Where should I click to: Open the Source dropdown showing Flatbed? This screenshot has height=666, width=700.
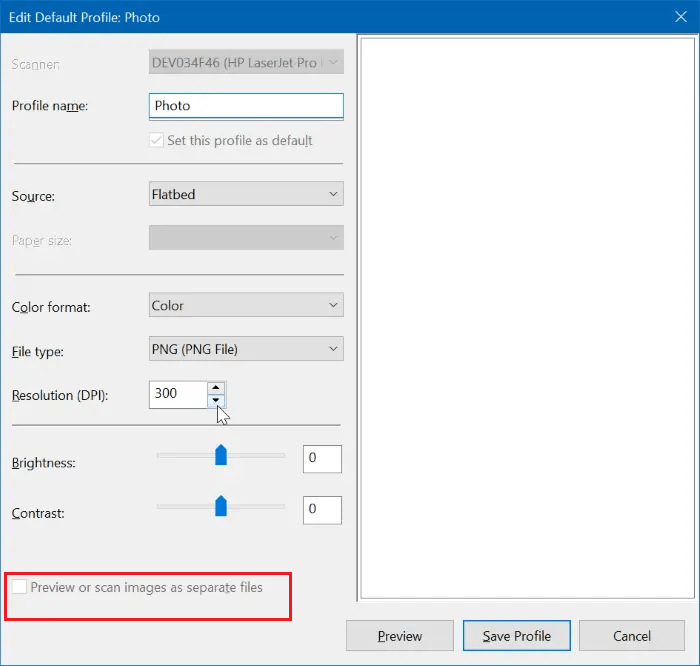(x=246, y=194)
